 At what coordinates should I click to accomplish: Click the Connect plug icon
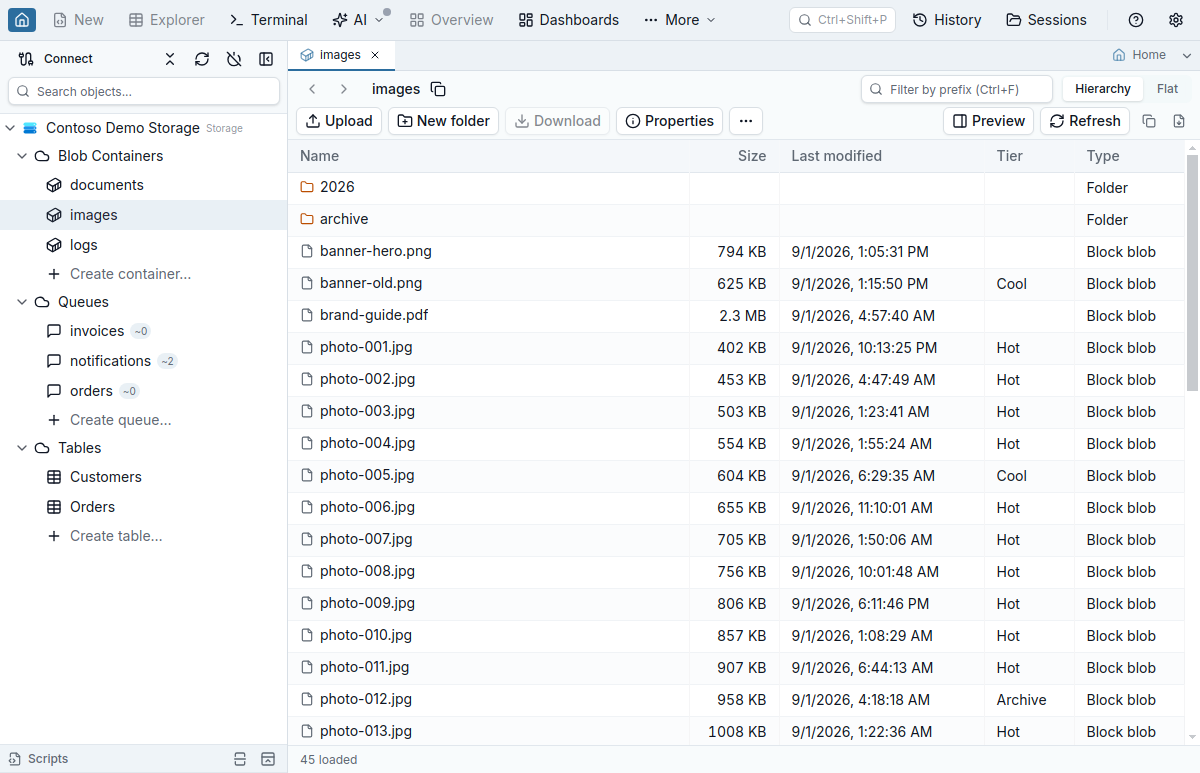(26, 59)
